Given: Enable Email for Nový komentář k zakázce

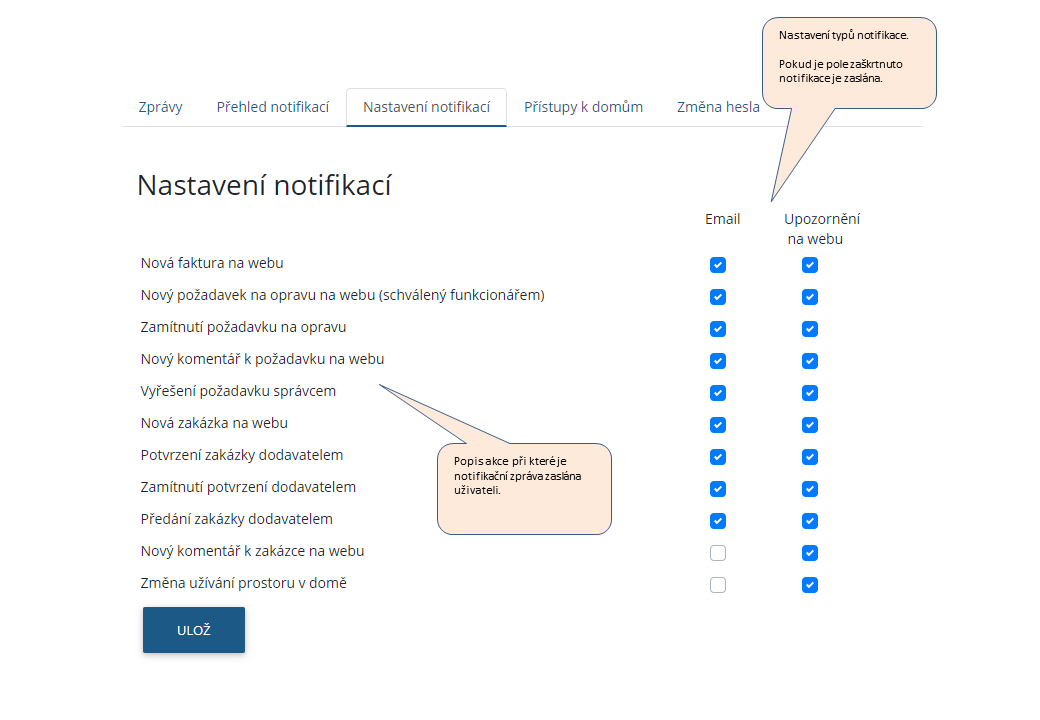Looking at the screenshot, I should 718,553.
